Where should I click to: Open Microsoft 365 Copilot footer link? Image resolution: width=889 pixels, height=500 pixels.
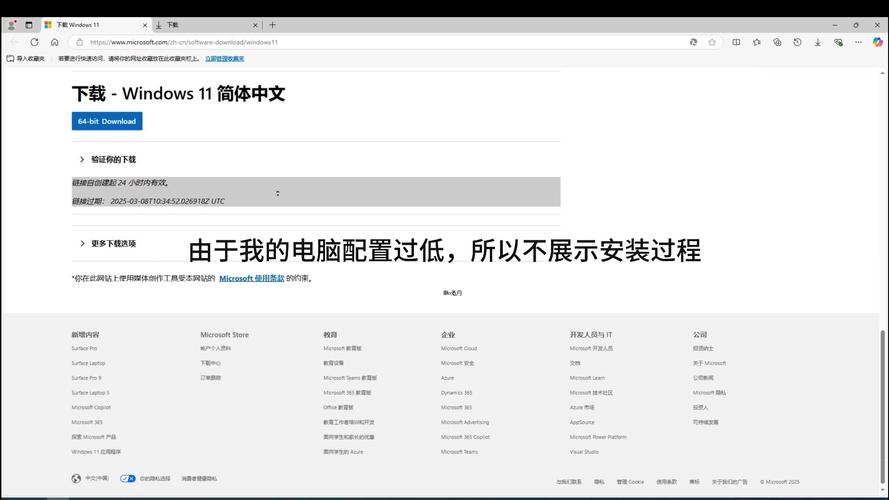[x=465, y=437]
